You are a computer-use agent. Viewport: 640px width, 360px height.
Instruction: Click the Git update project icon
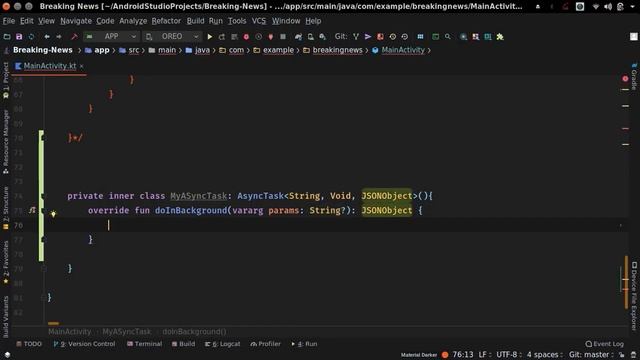coord(356,37)
